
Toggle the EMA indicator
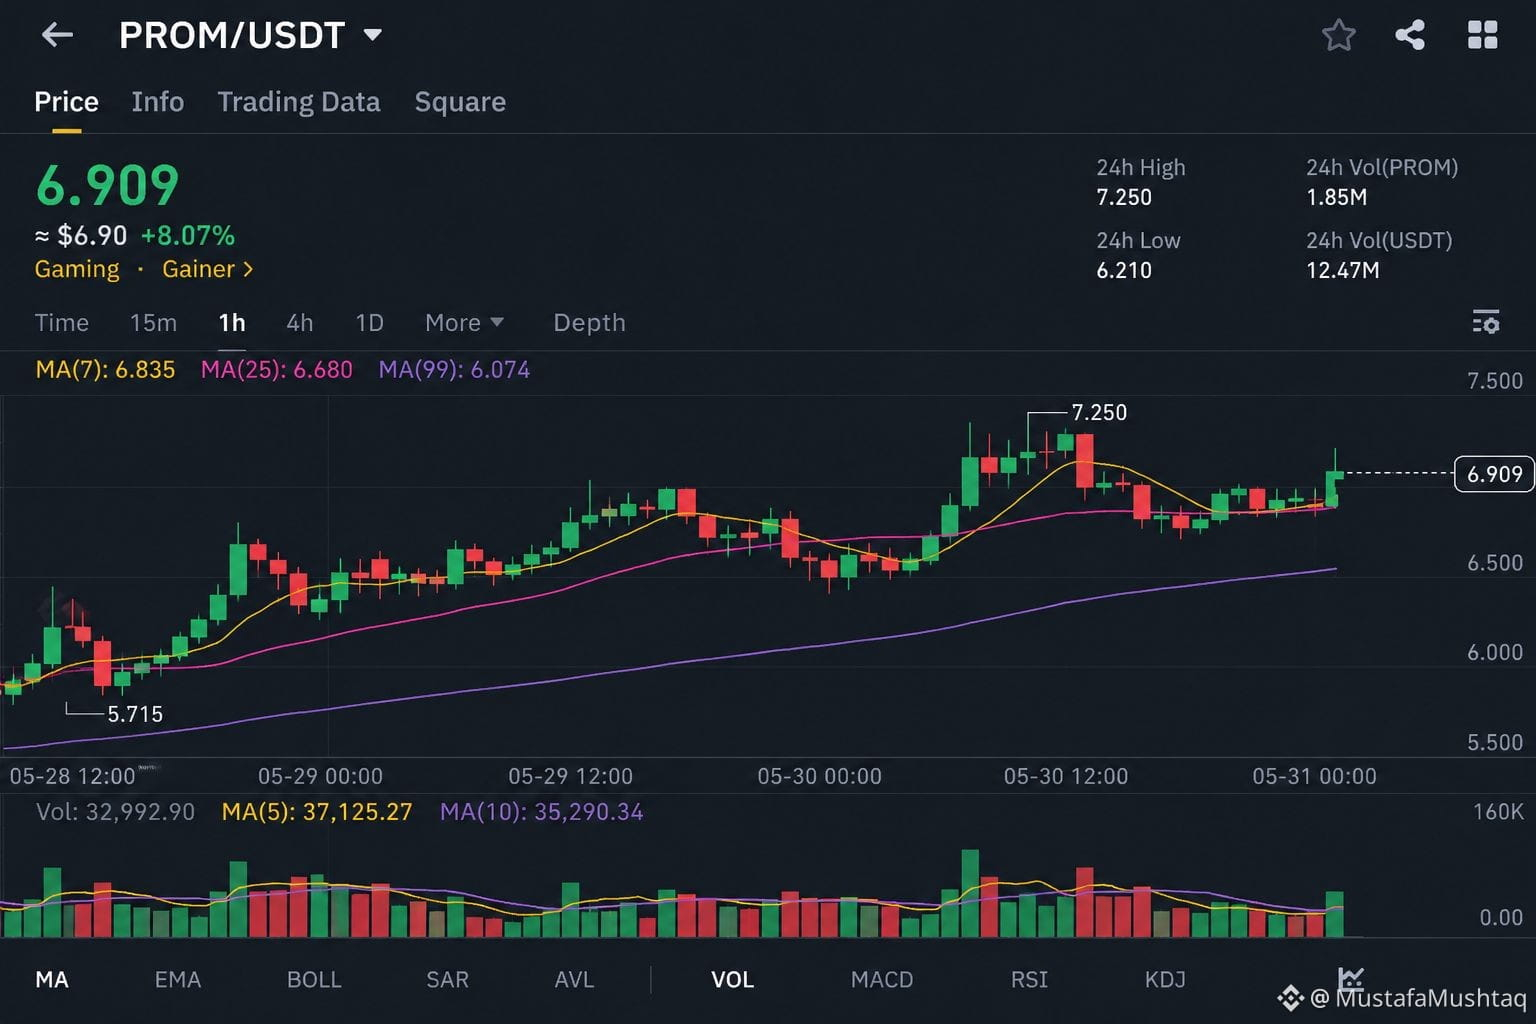(x=178, y=979)
